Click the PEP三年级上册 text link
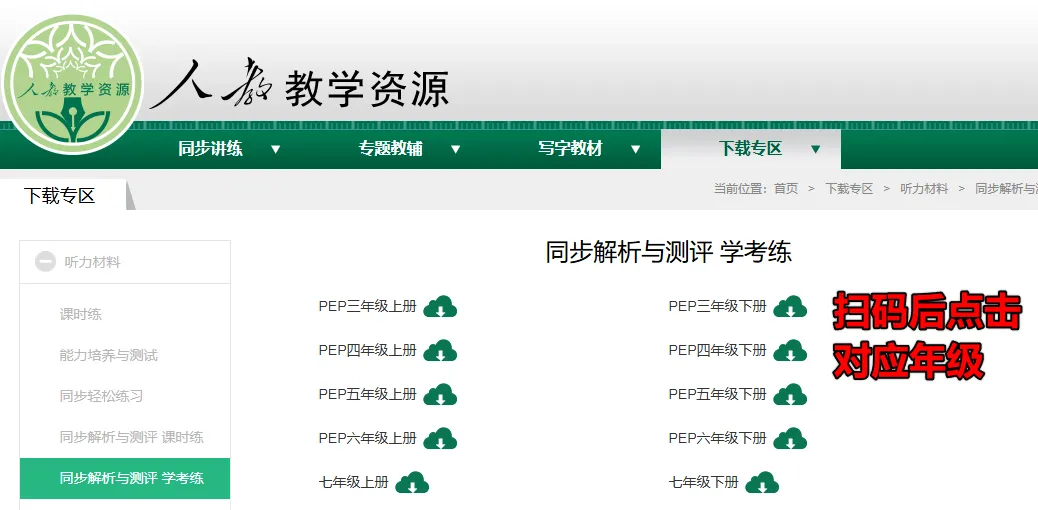The height and width of the screenshot is (510, 1038). (x=367, y=306)
